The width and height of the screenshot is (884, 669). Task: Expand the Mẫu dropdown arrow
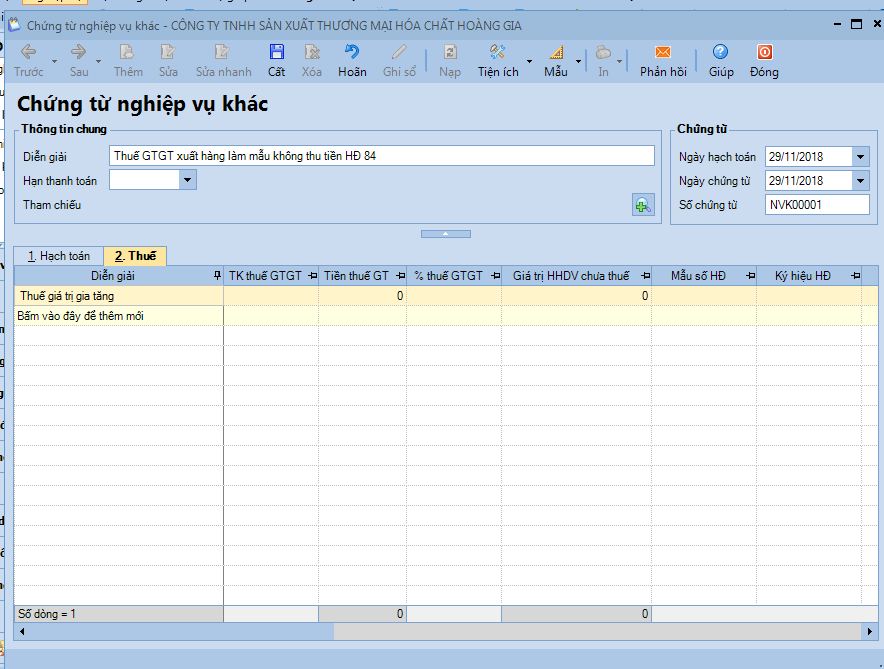click(578, 61)
